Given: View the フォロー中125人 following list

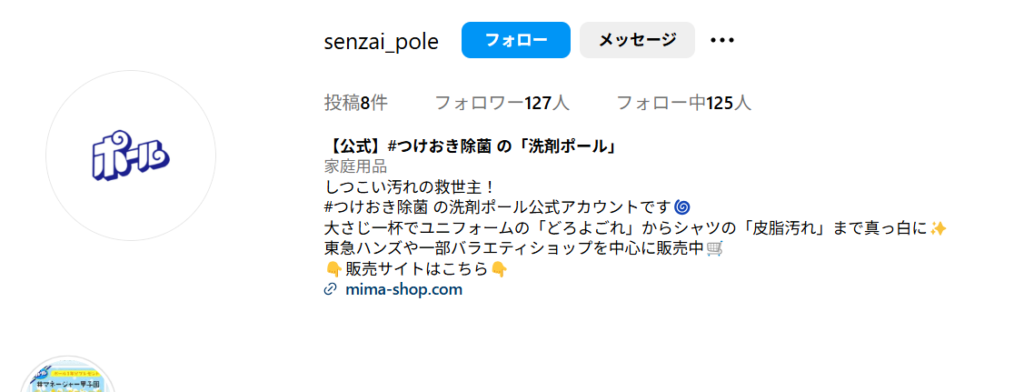Looking at the screenshot, I should [x=684, y=103].
